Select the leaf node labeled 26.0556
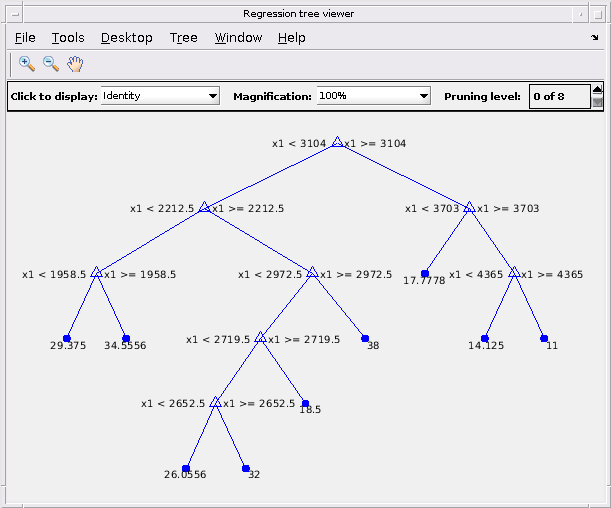The image size is (611, 508). tap(186, 468)
